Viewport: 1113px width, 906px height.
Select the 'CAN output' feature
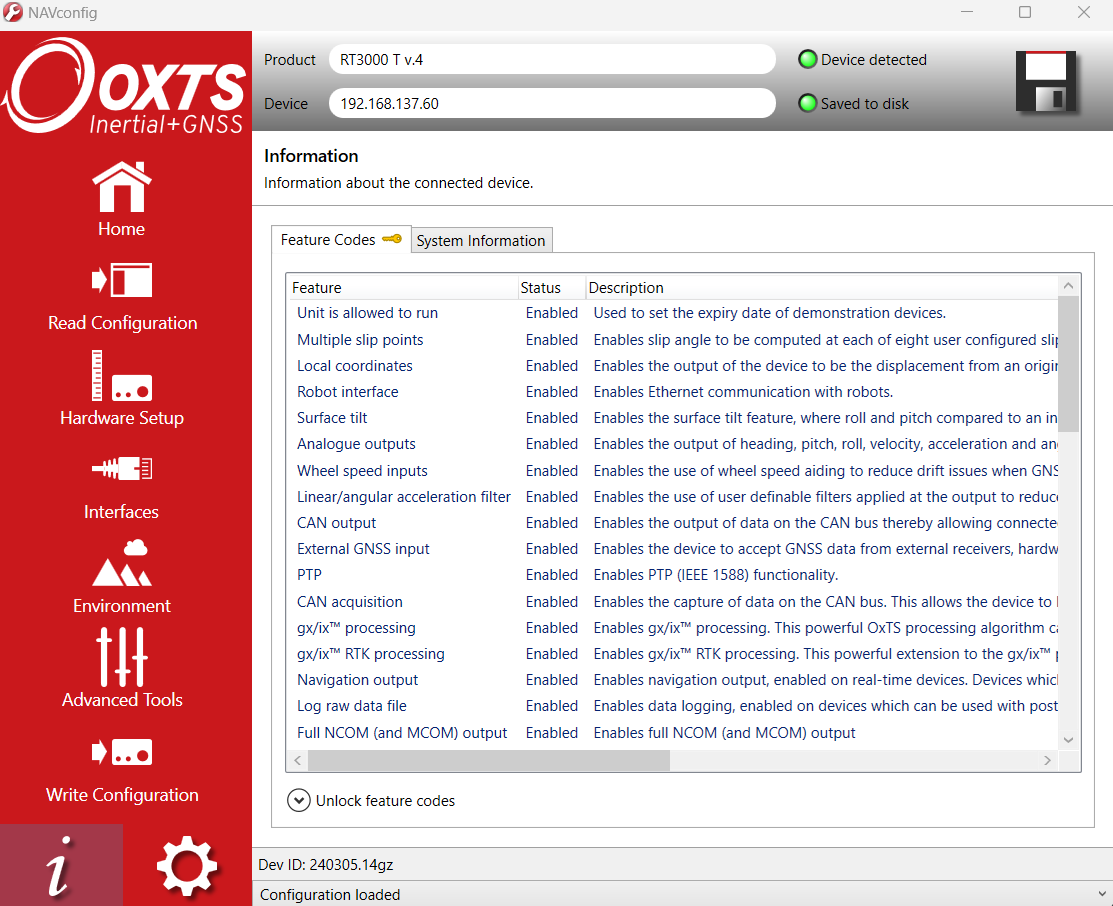pyautogui.click(x=336, y=523)
